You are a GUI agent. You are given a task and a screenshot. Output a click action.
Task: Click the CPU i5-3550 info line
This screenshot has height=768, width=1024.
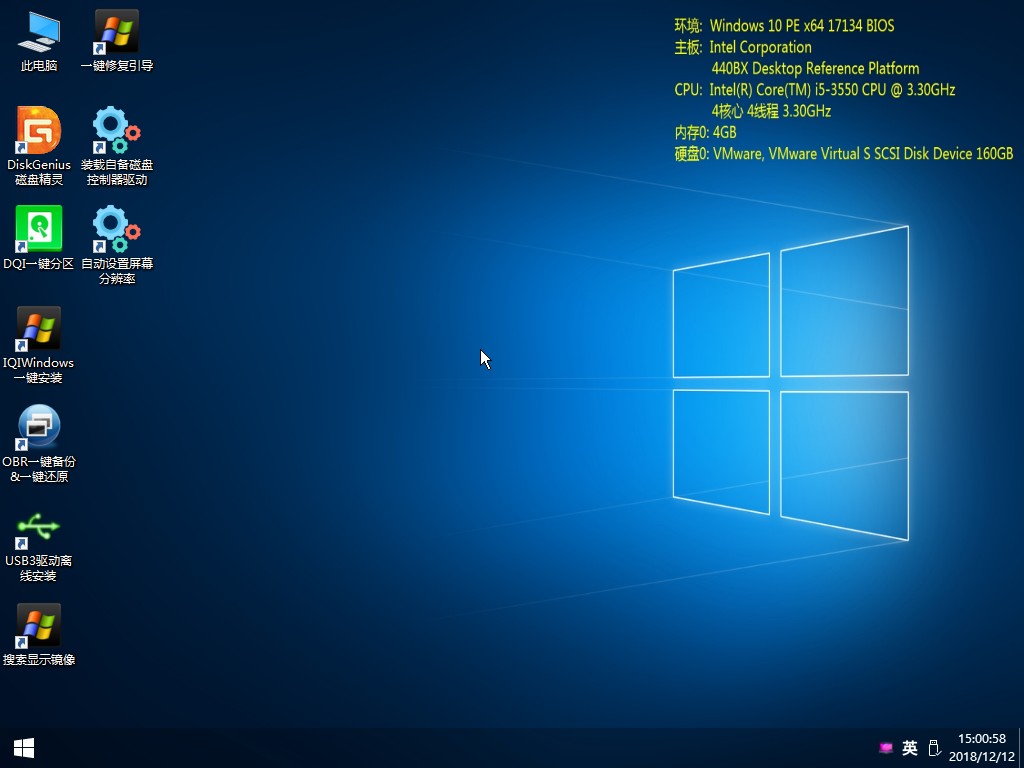[815, 89]
